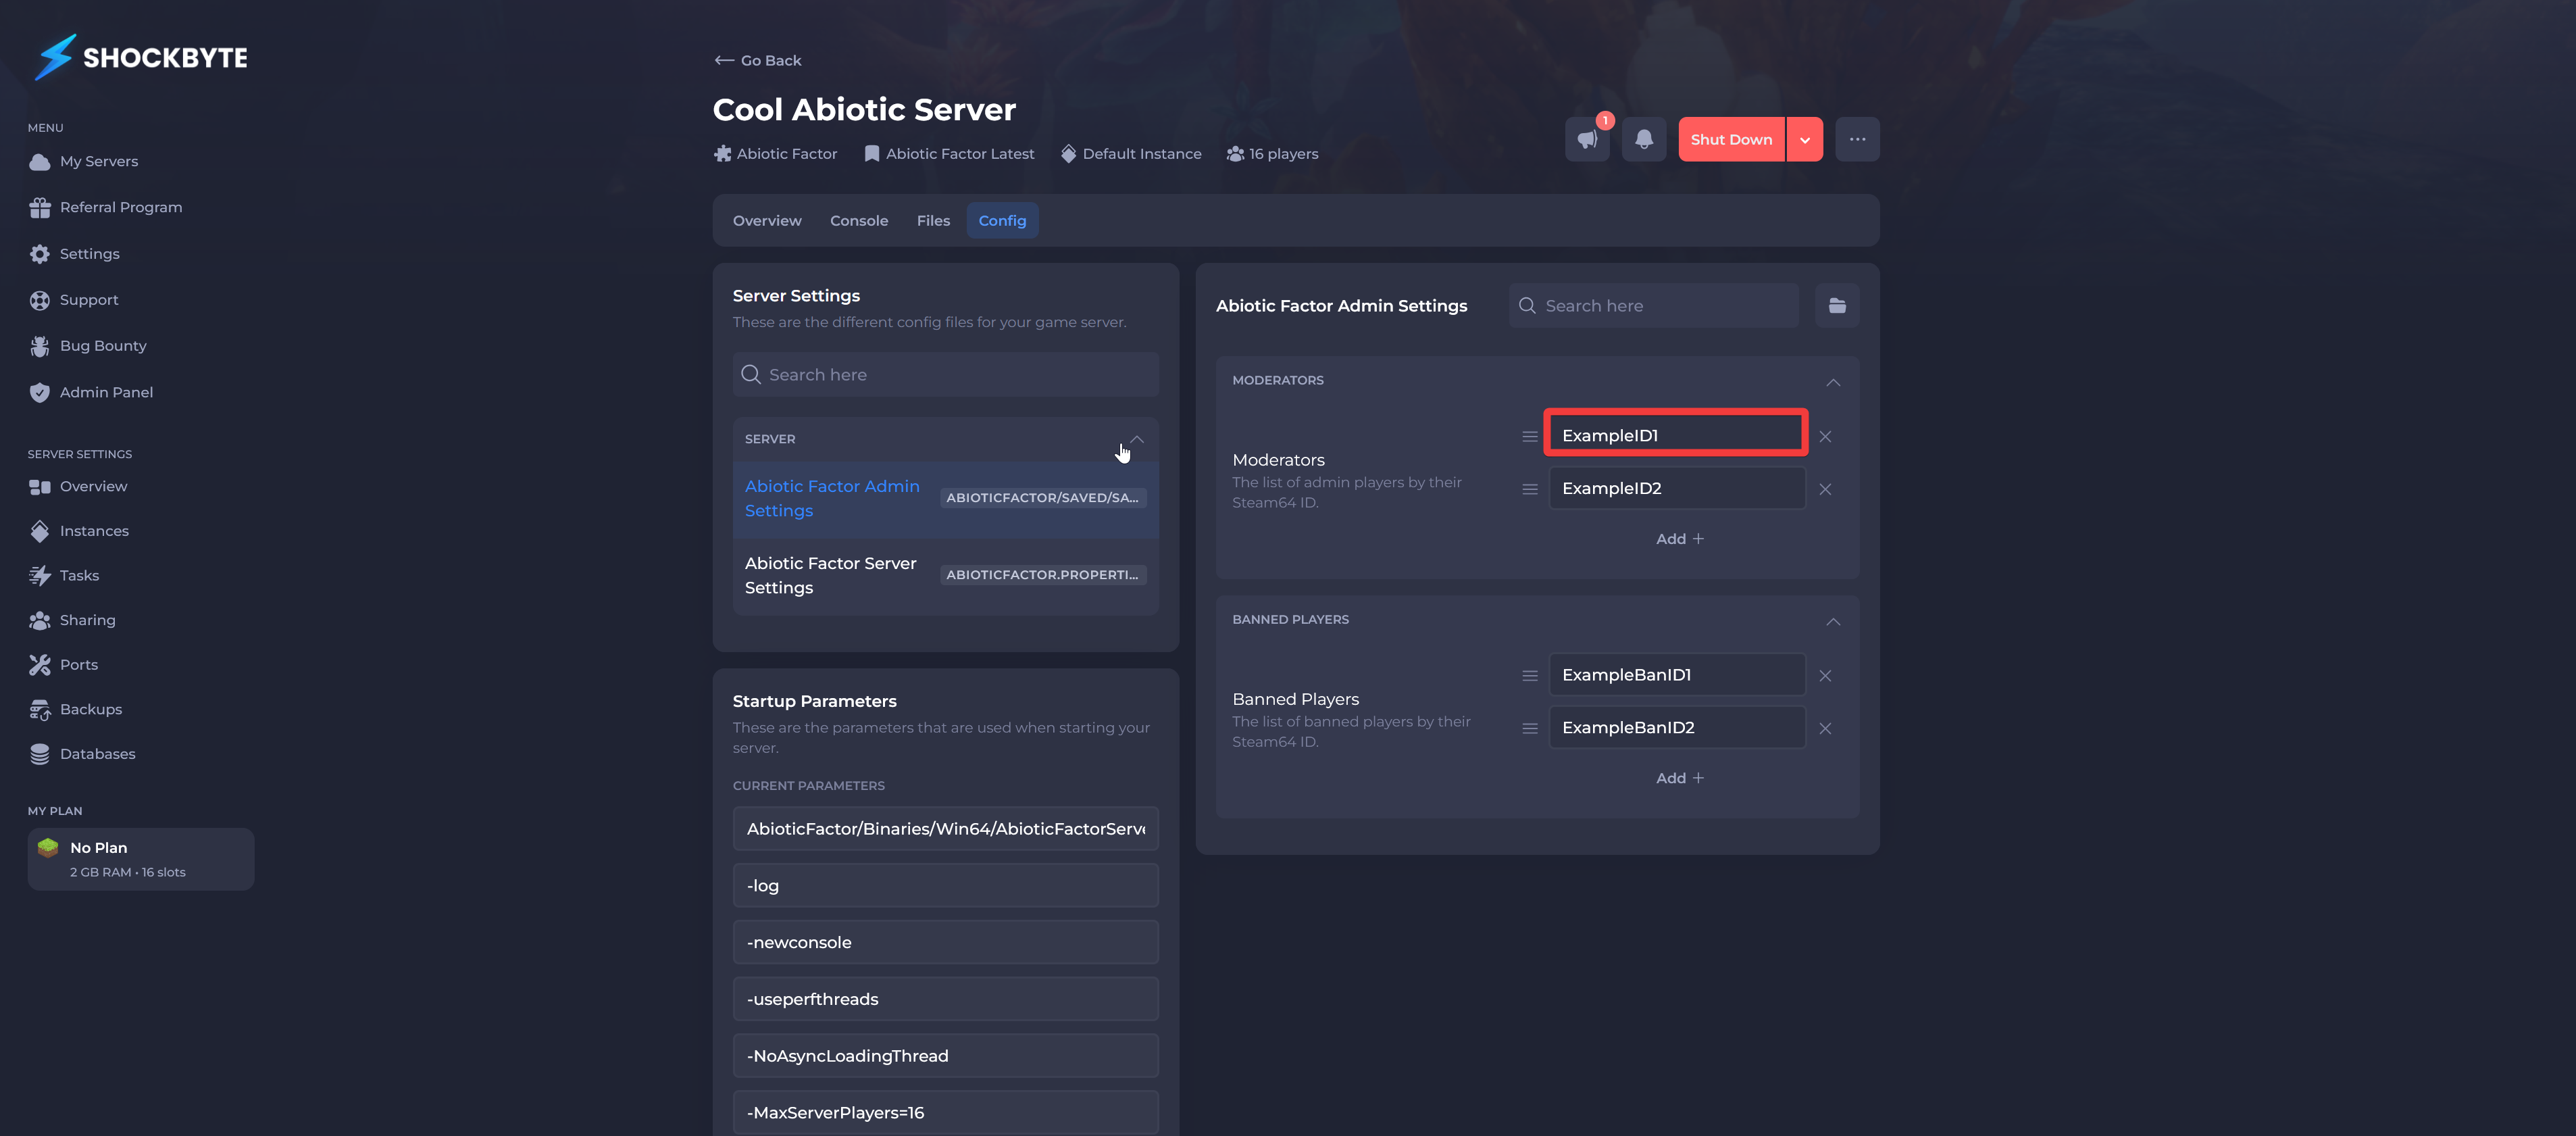Select the Config tab

1002,221
